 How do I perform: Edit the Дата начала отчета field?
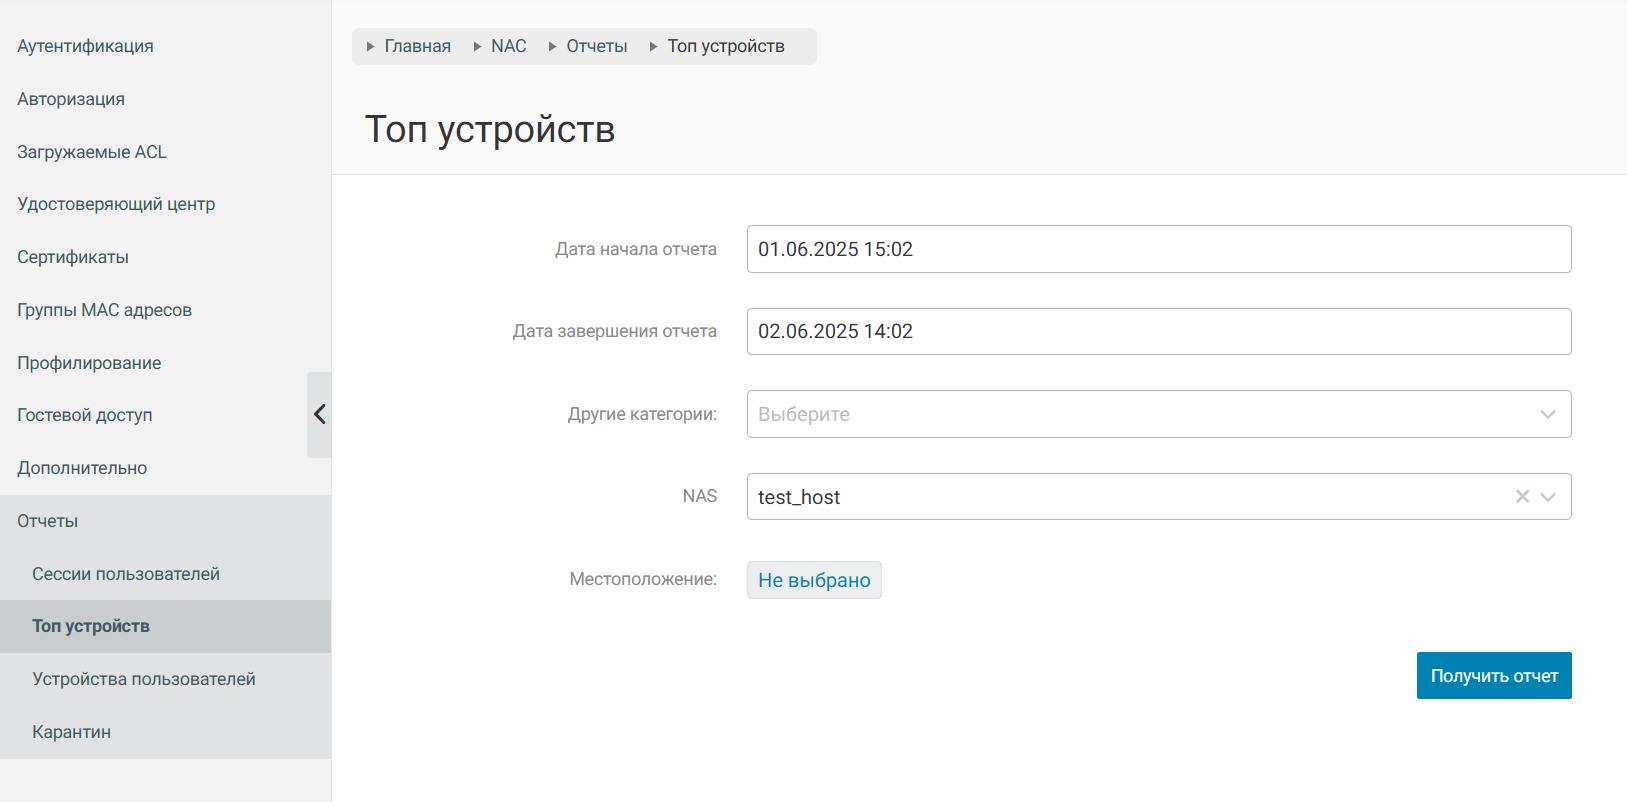(x=1158, y=249)
